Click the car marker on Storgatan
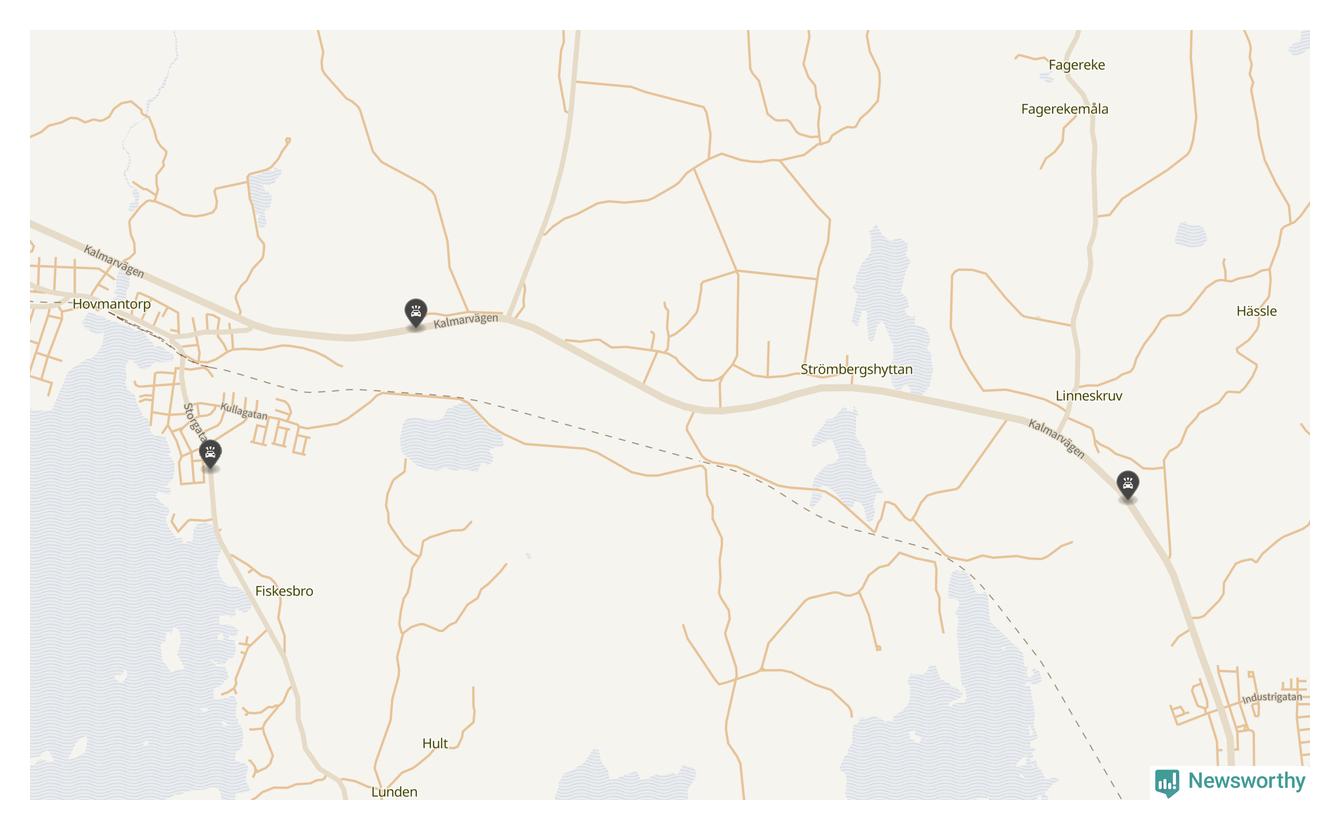Screen dimensions: 1340x830 [x=210, y=455]
